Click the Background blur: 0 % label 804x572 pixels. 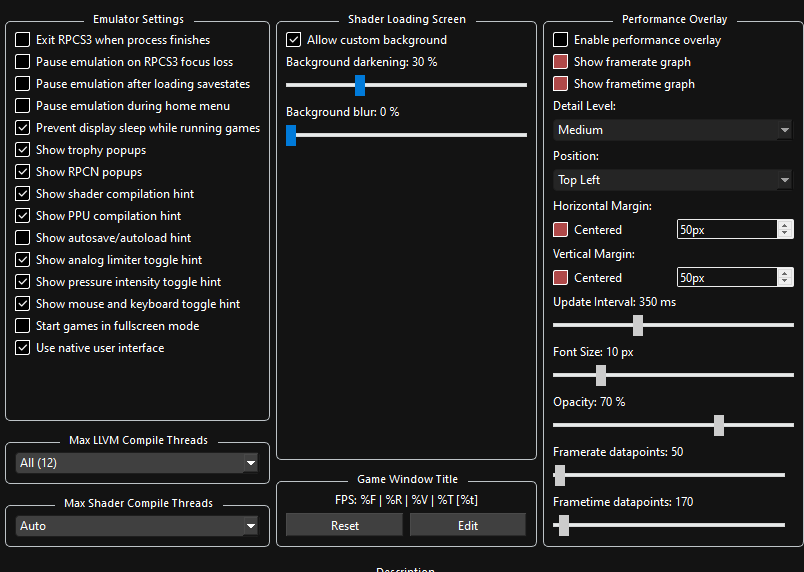(343, 112)
